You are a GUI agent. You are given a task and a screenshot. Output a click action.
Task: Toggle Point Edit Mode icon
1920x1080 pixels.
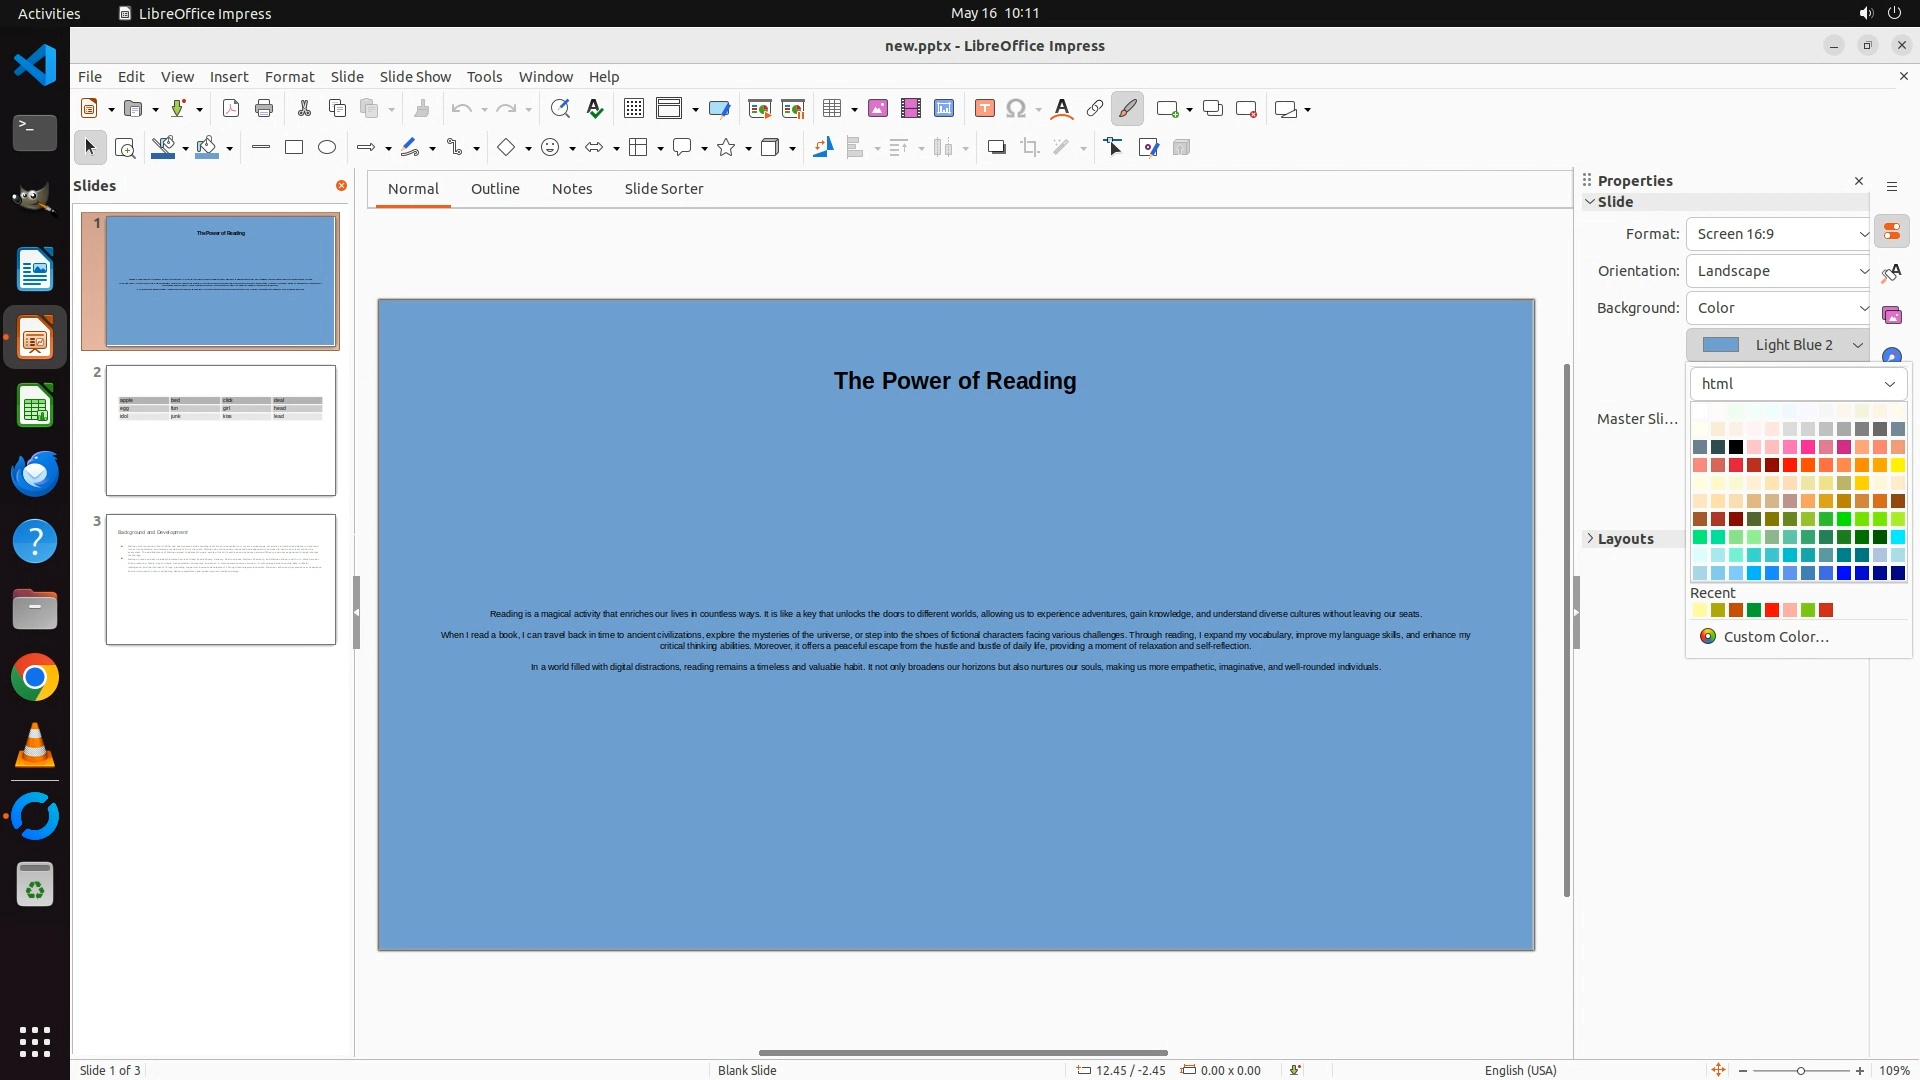pyautogui.click(x=1114, y=148)
